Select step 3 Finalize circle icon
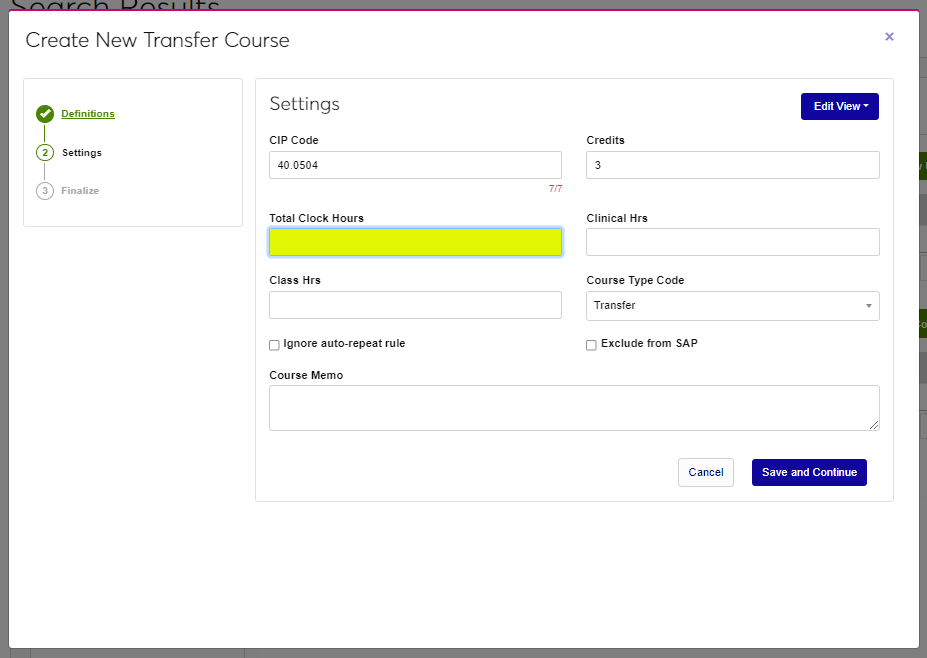Viewport: 927px width, 658px height. click(45, 191)
